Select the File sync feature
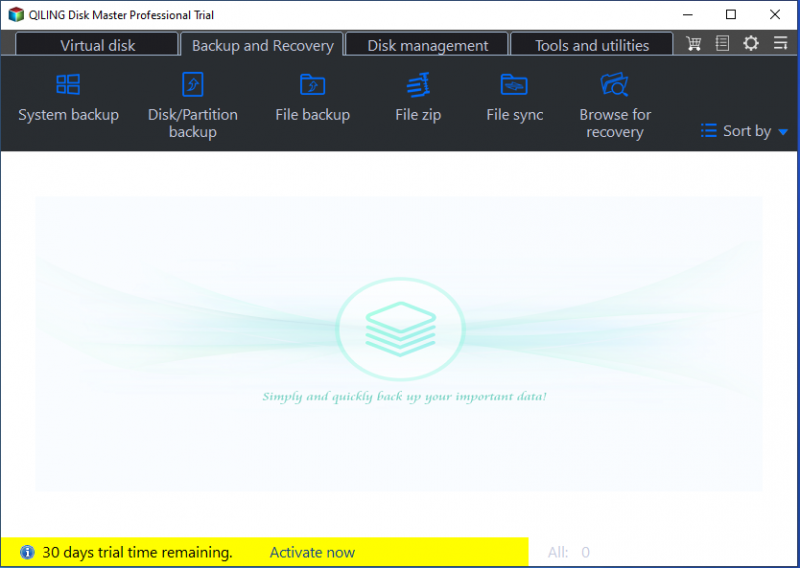Viewport: 800px width, 568px height. click(514, 98)
